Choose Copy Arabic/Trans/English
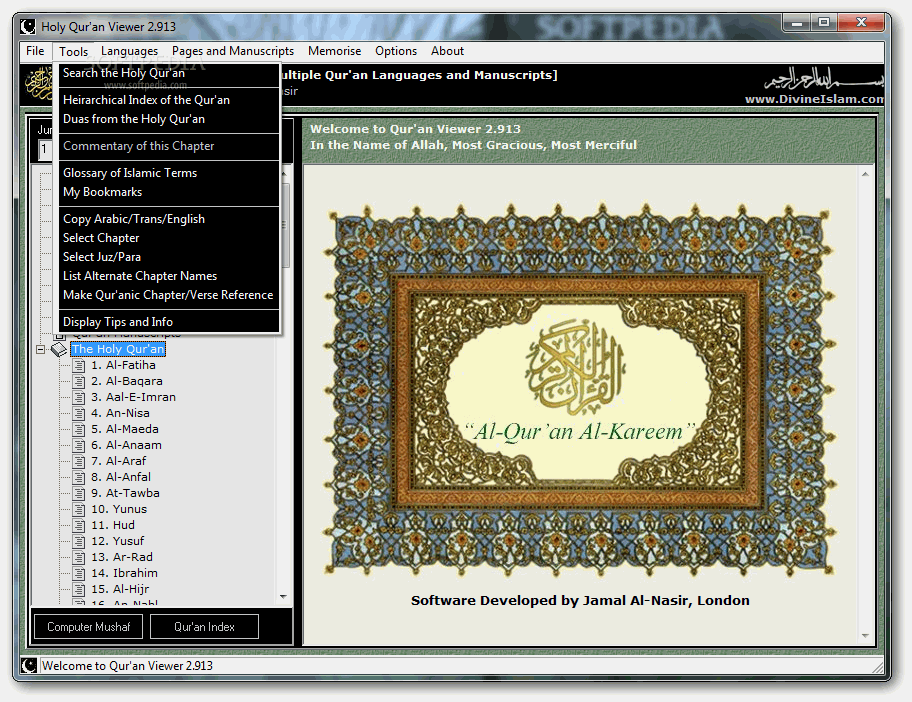The width and height of the screenshot is (912, 702). coord(169,219)
